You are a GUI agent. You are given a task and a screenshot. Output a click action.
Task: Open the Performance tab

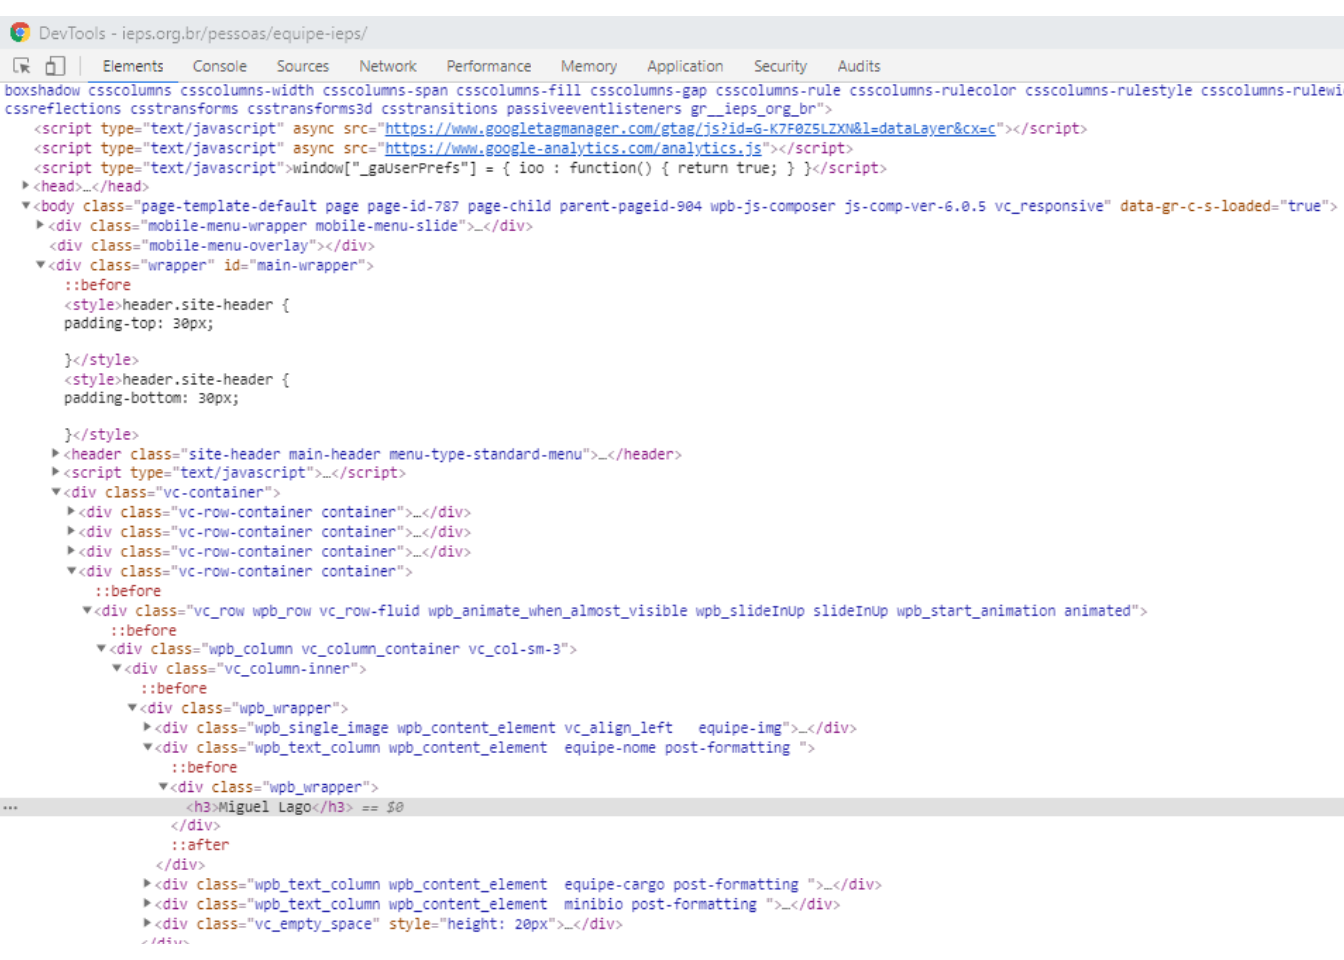click(x=488, y=66)
